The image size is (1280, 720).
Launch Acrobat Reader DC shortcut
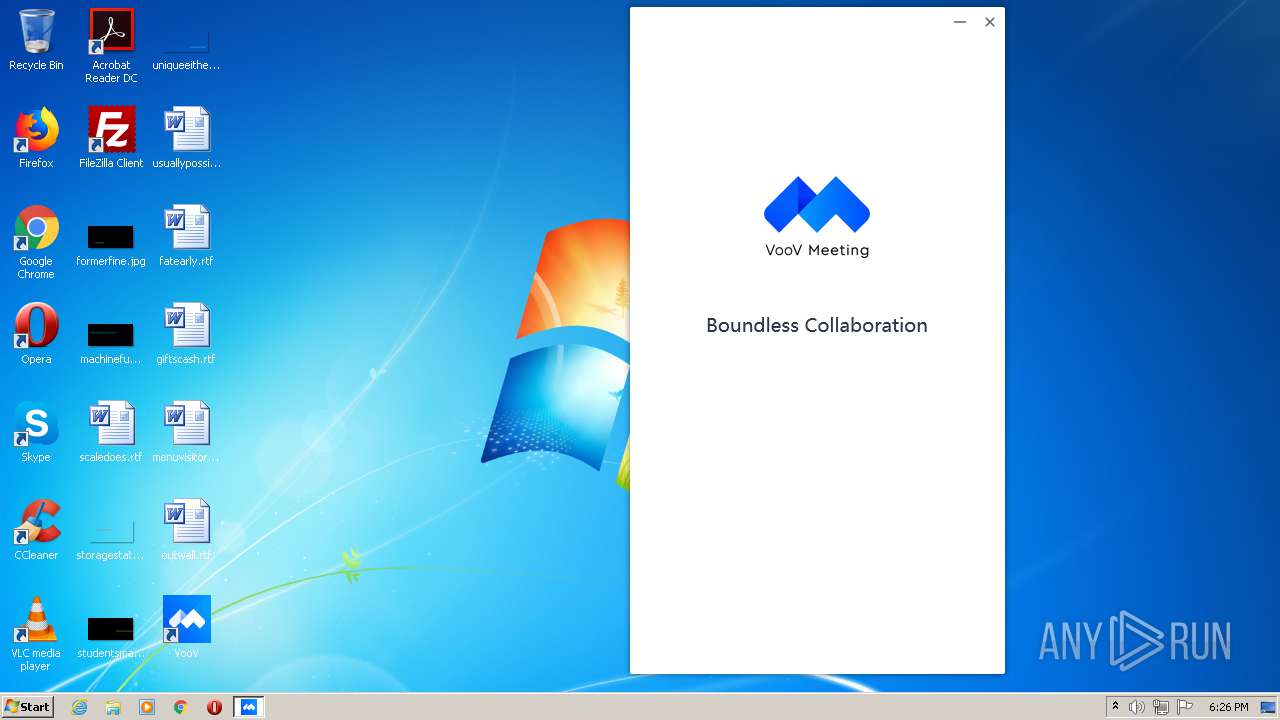tap(111, 46)
